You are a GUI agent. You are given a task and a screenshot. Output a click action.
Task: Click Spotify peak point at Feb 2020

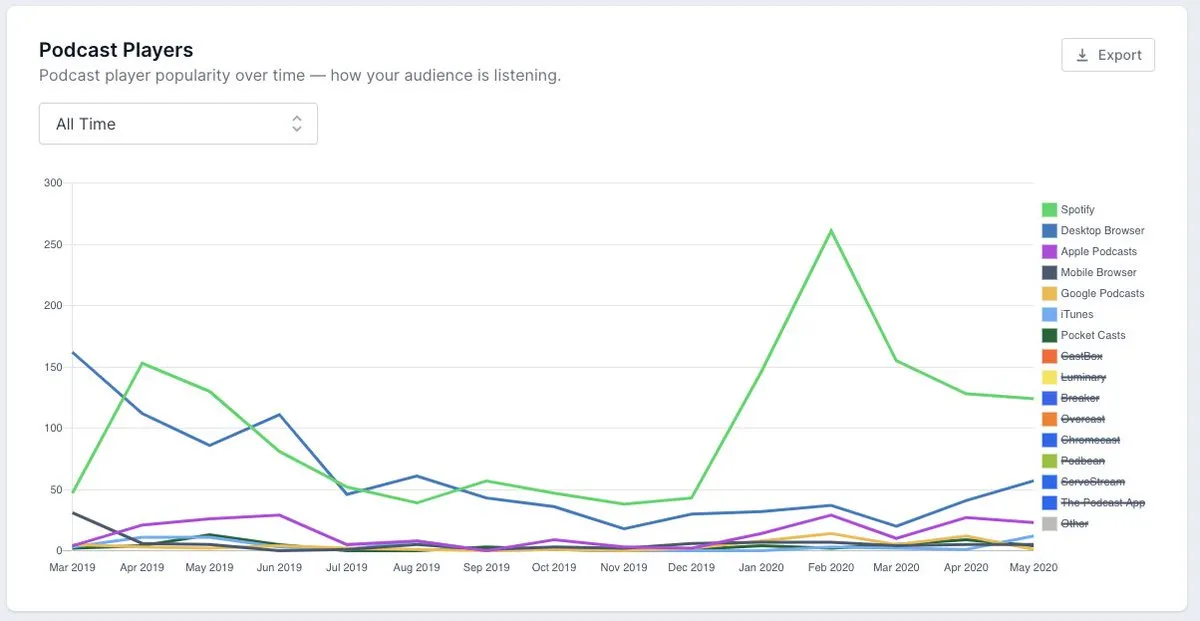[830, 230]
